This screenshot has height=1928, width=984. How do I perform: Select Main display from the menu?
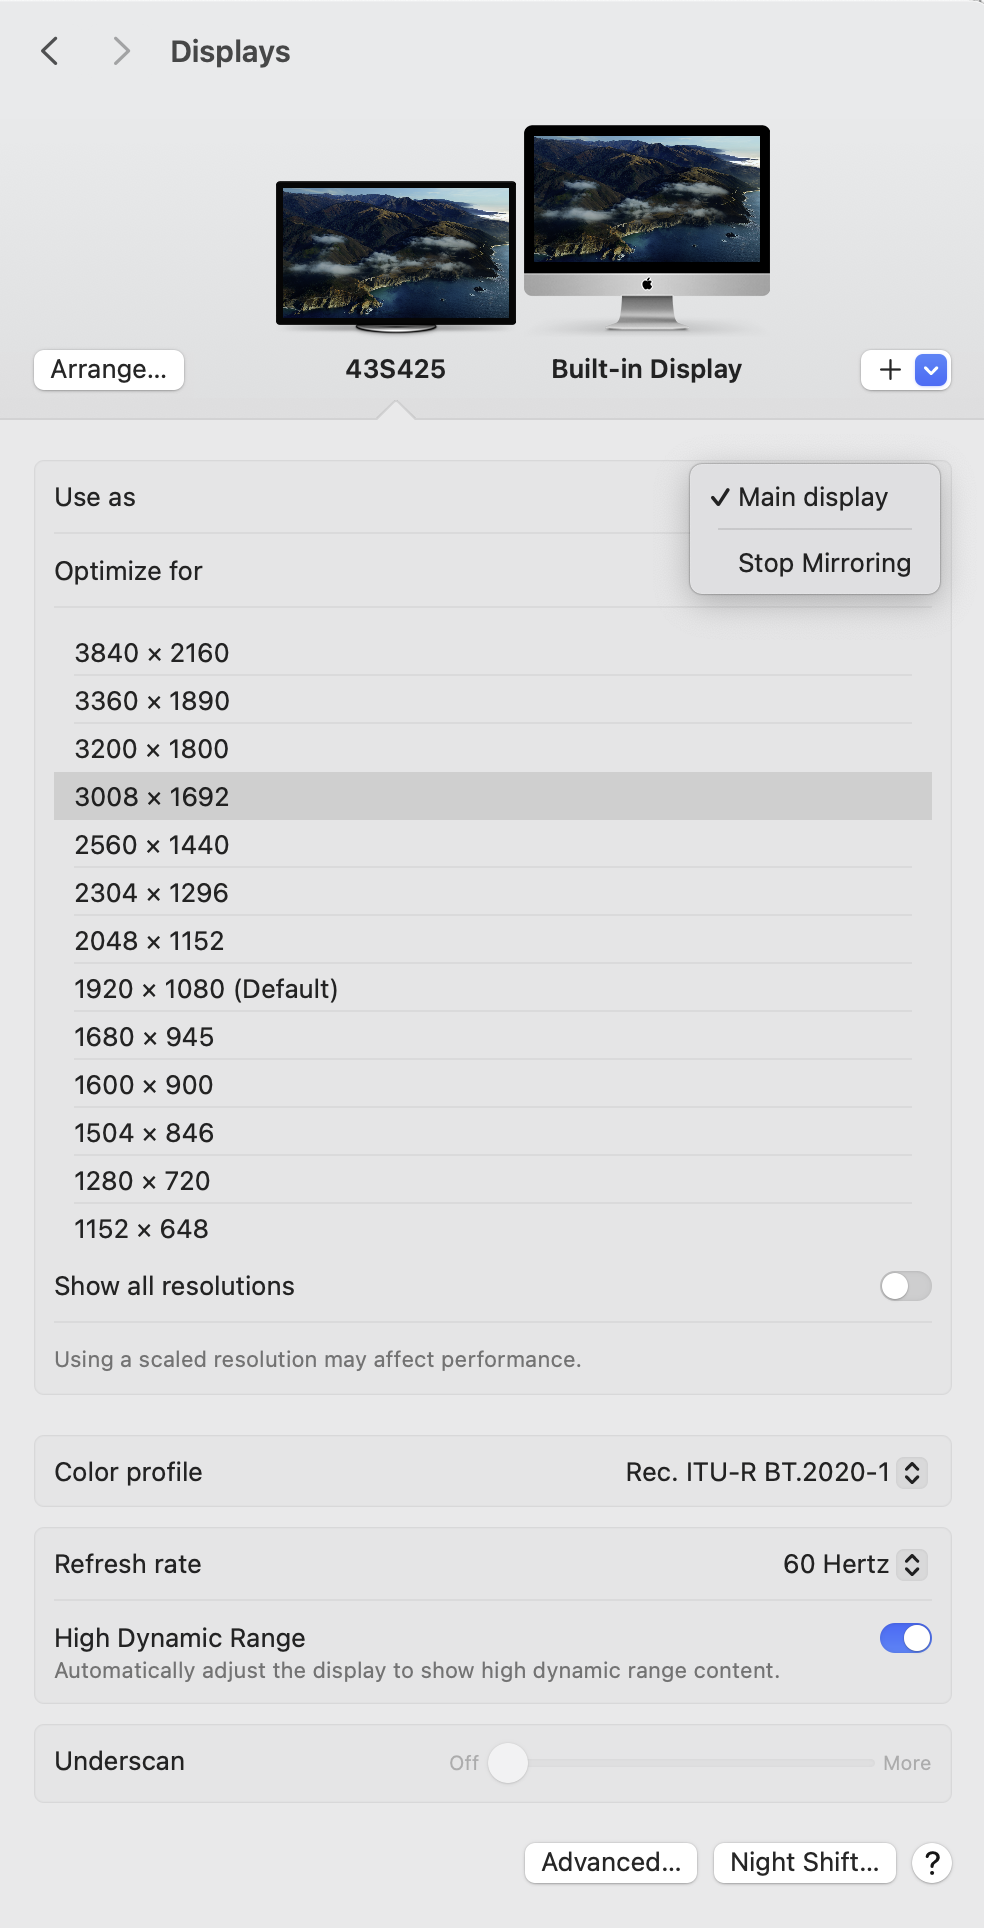[x=812, y=497]
